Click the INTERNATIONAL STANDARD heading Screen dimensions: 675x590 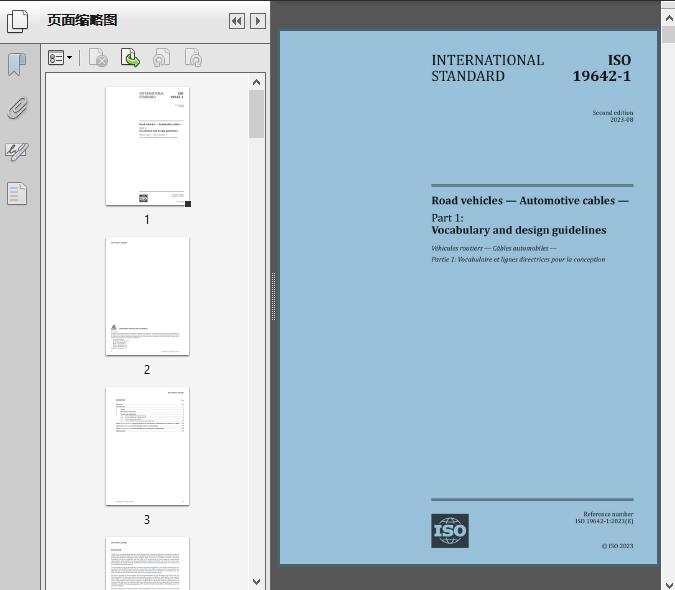coord(488,68)
